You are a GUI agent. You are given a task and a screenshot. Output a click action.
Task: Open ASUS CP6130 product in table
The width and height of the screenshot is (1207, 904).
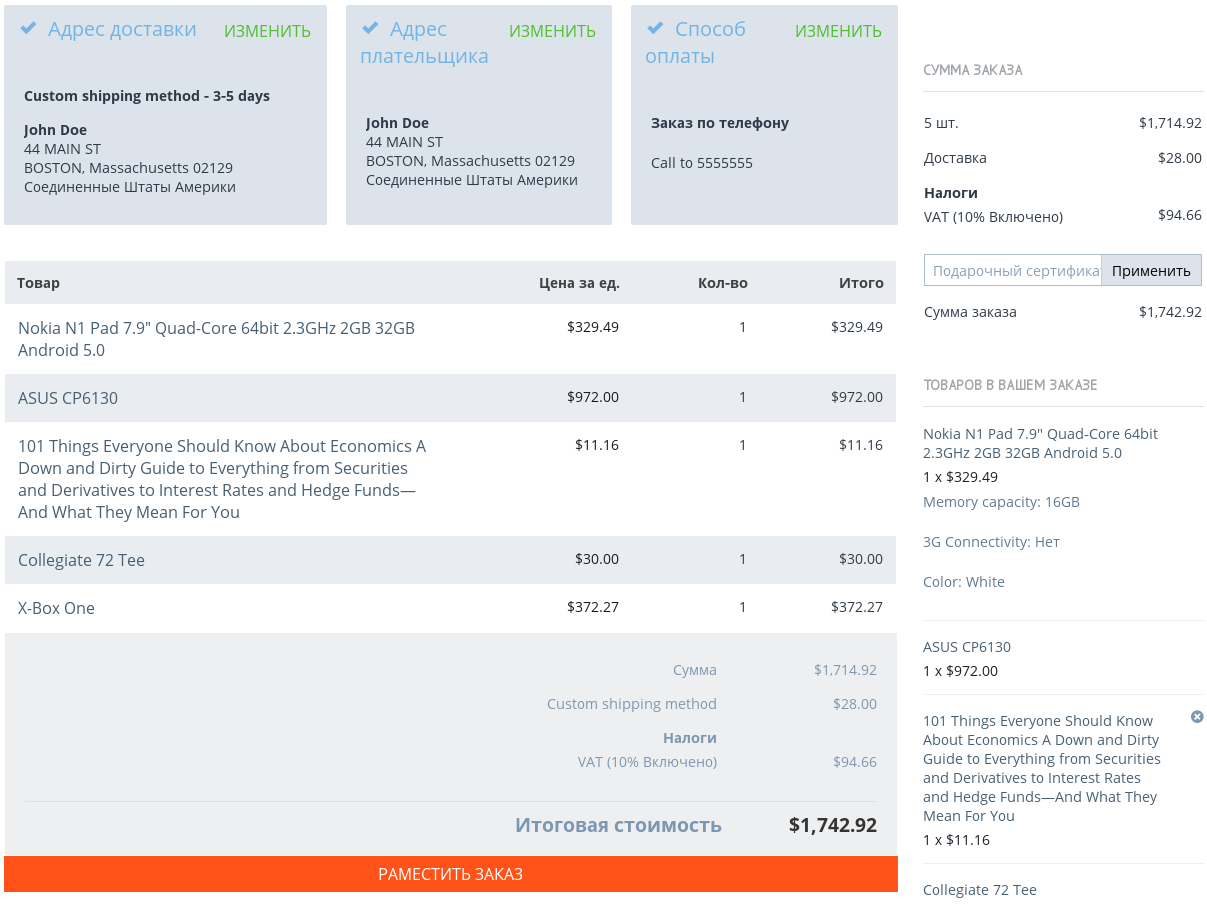point(68,398)
